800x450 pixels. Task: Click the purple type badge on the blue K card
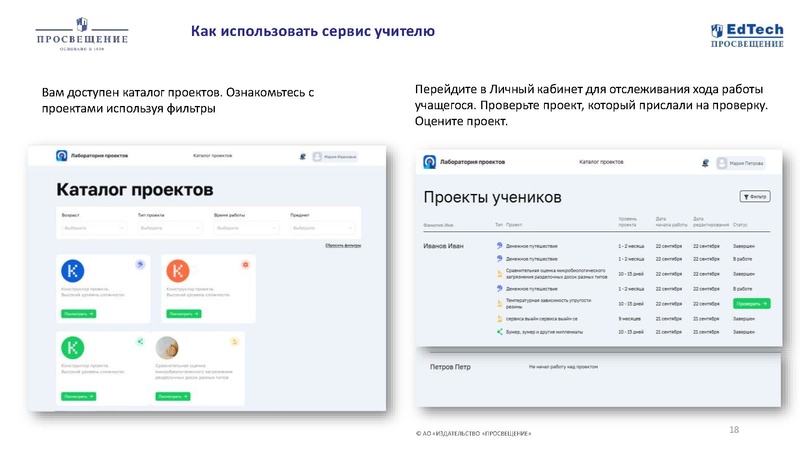click(x=140, y=264)
